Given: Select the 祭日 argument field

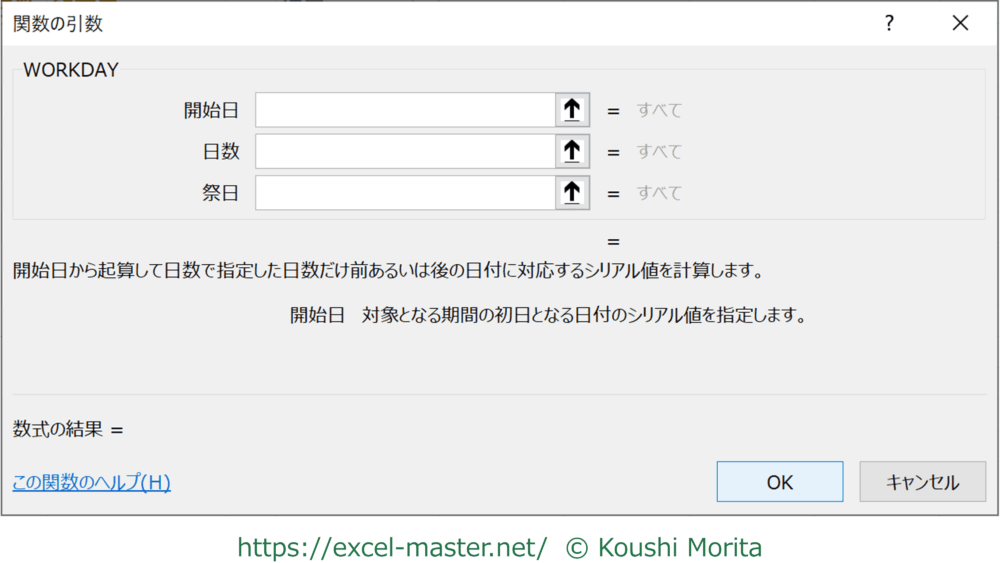Looking at the screenshot, I should [405, 192].
